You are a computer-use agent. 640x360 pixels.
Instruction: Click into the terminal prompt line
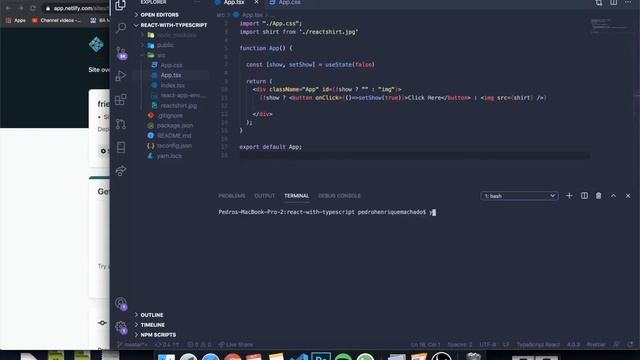(327, 212)
